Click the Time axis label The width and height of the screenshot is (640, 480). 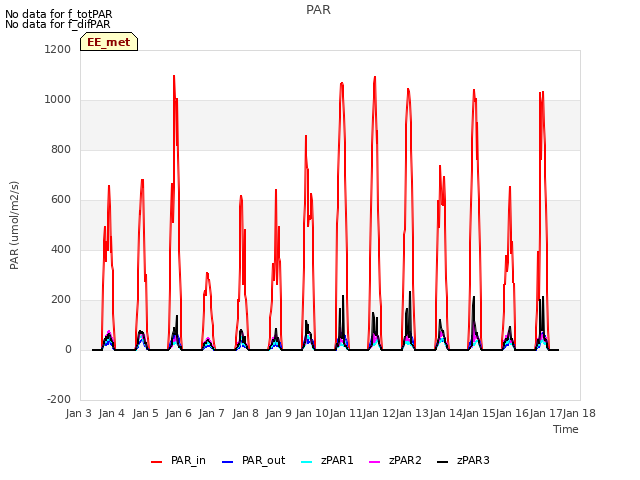566,429
